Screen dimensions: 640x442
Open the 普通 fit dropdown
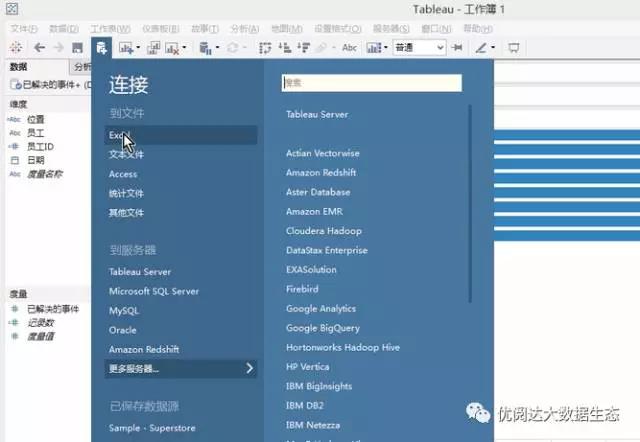419,48
